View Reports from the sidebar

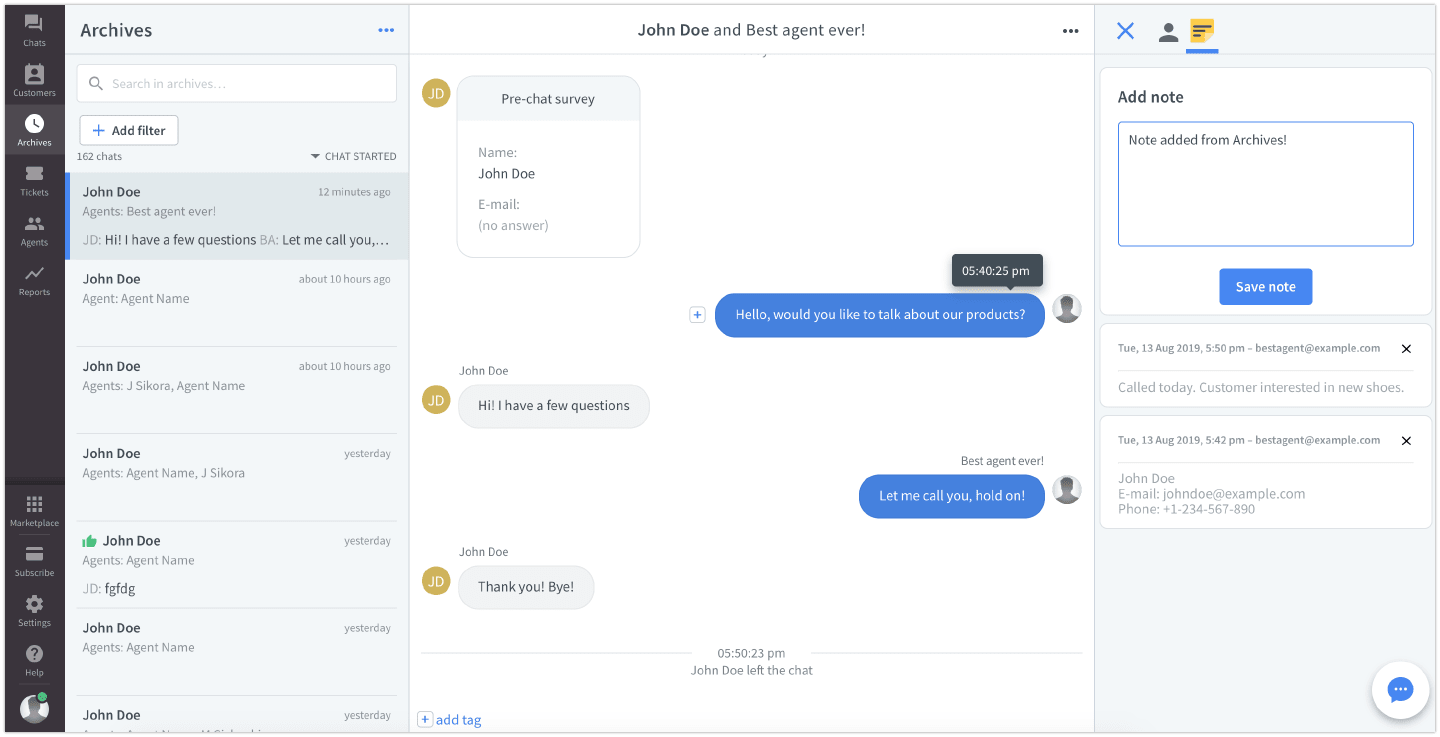click(34, 280)
